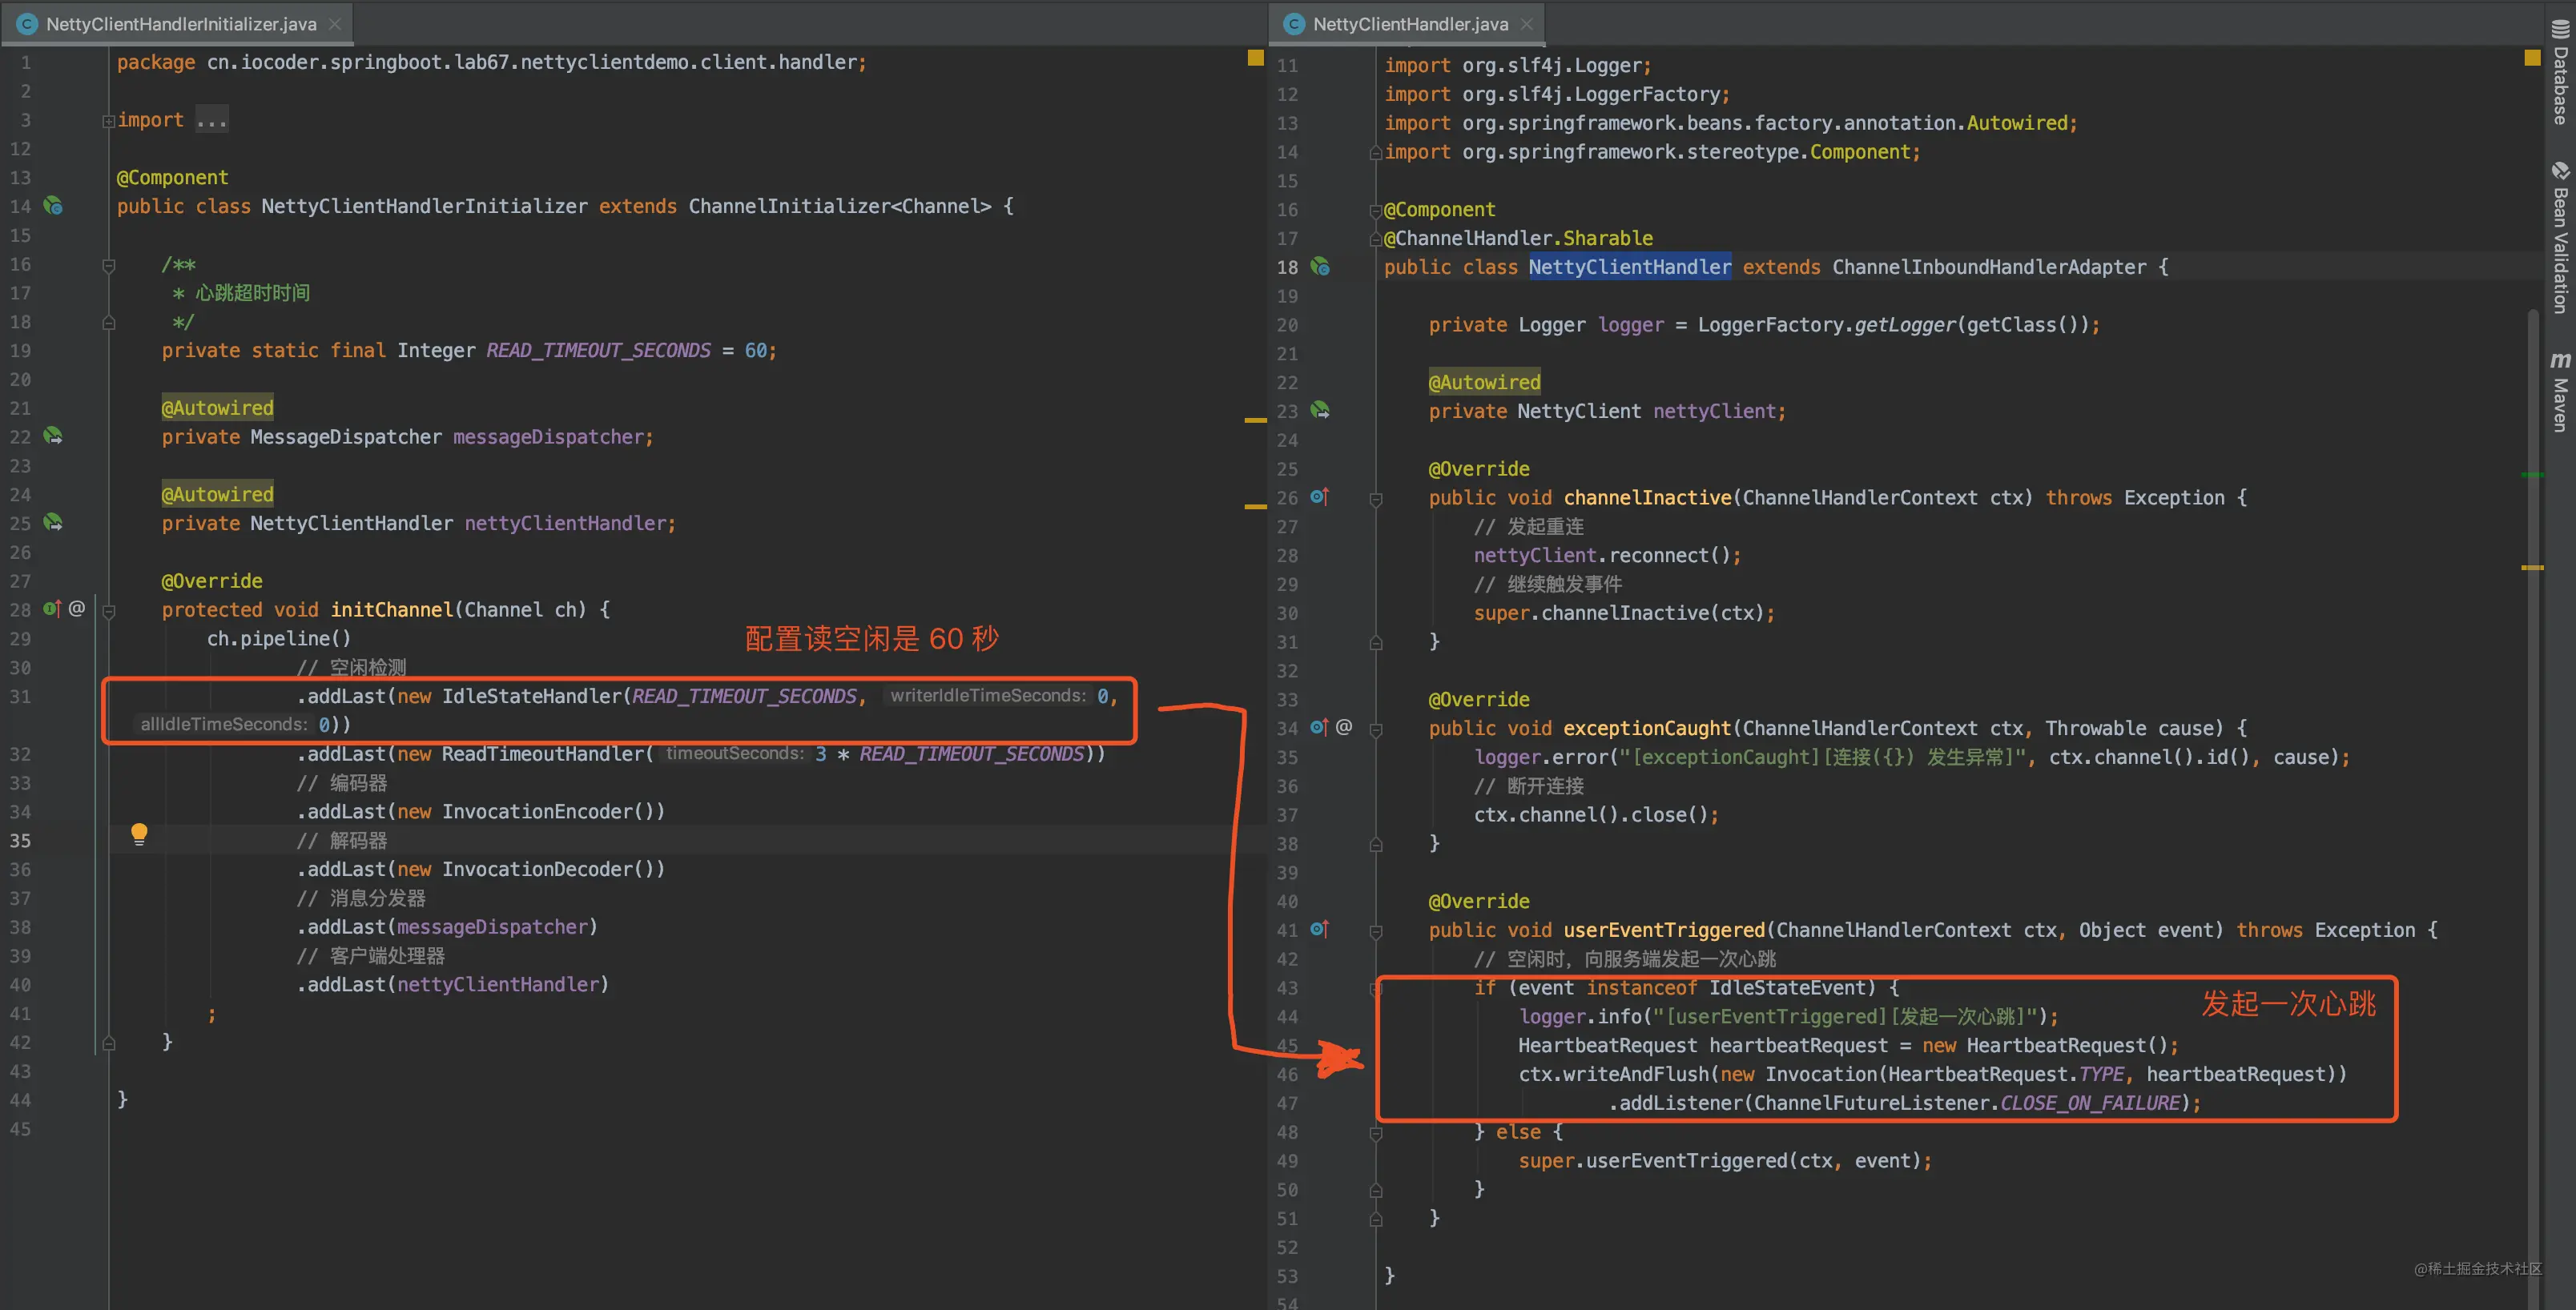Viewport: 2576px width, 1310px height.
Task: Click the timeoutSeconds parameter hint
Action: click(x=734, y=754)
